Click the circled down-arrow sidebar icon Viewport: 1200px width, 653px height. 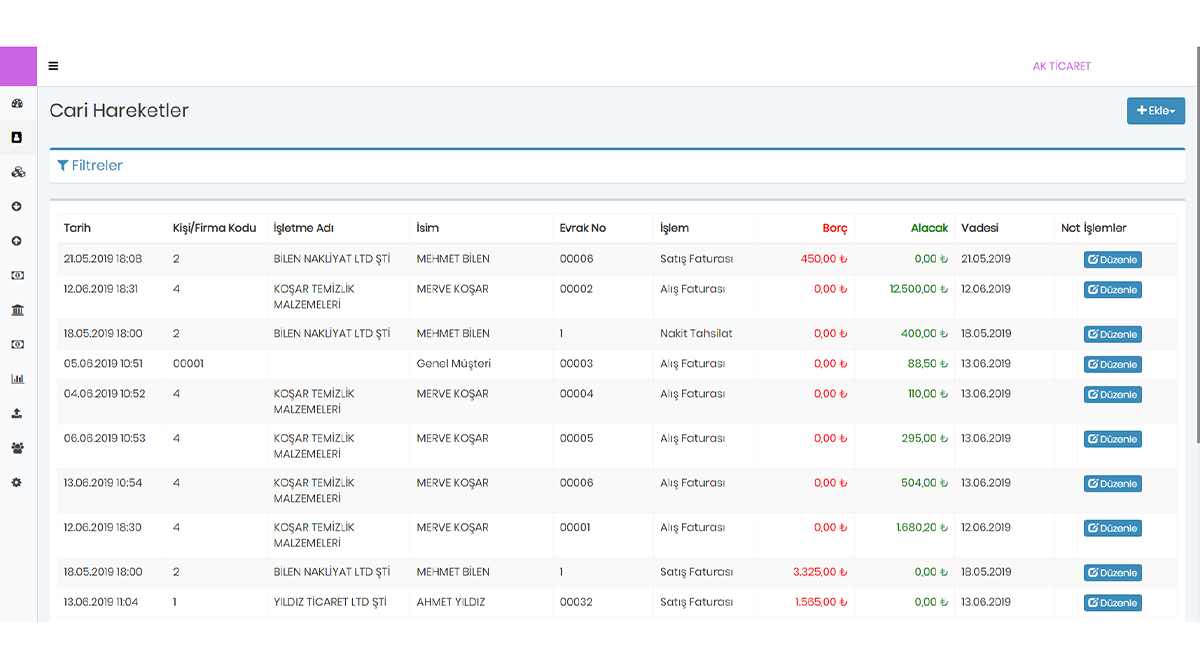click(17, 207)
